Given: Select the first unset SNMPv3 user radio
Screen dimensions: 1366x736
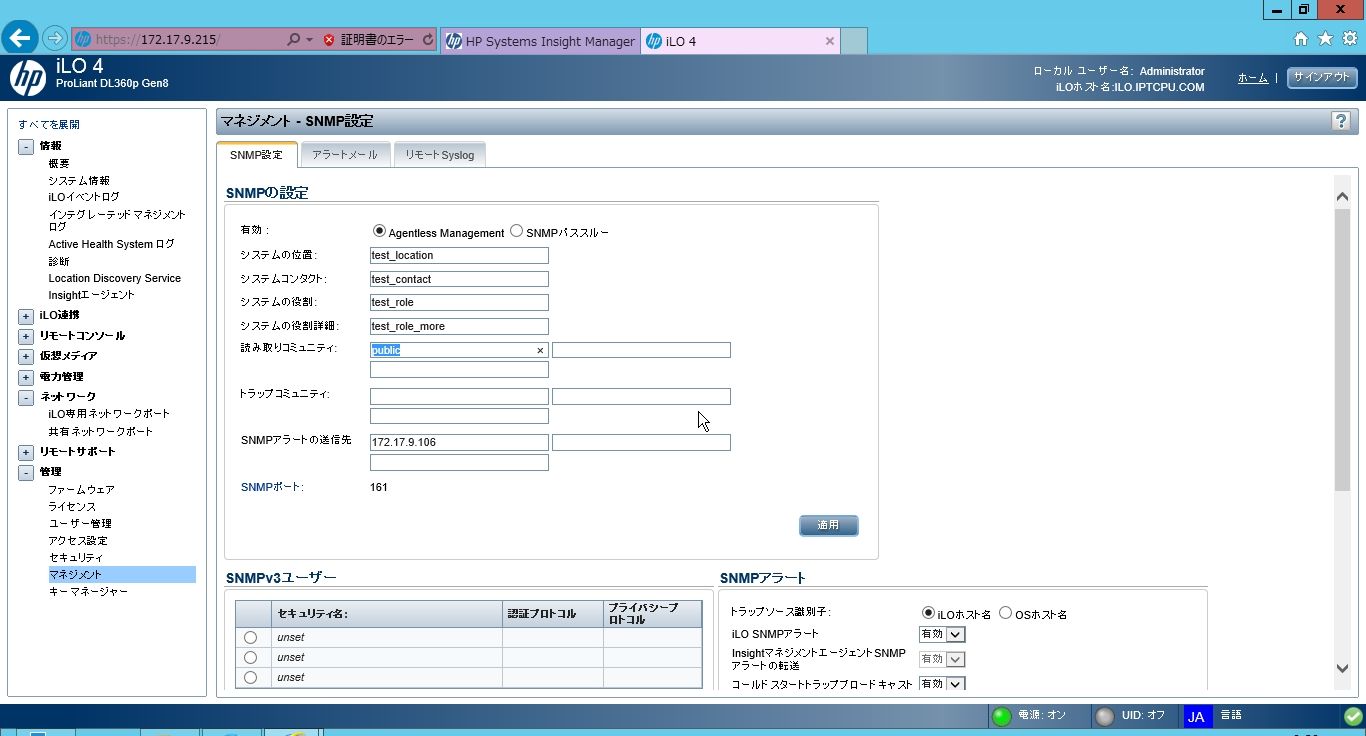Looking at the screenshot, I should (x=250, y=637).
